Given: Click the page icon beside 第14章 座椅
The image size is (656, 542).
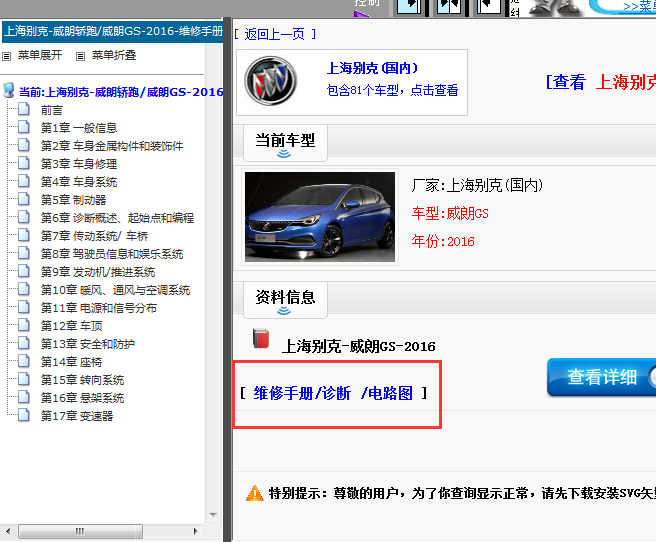Looking at the screenshot, I should point(24,361).
